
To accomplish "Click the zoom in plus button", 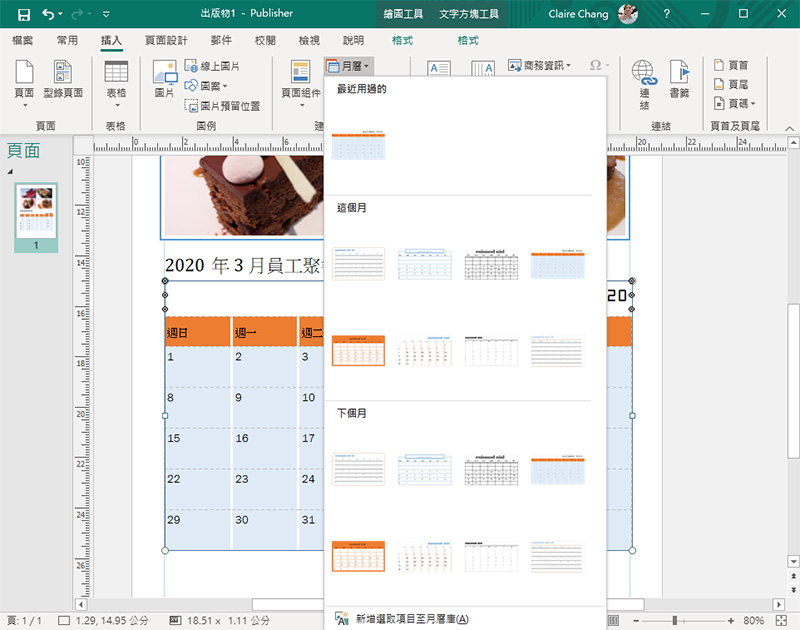I will click(x=731, y=621).
